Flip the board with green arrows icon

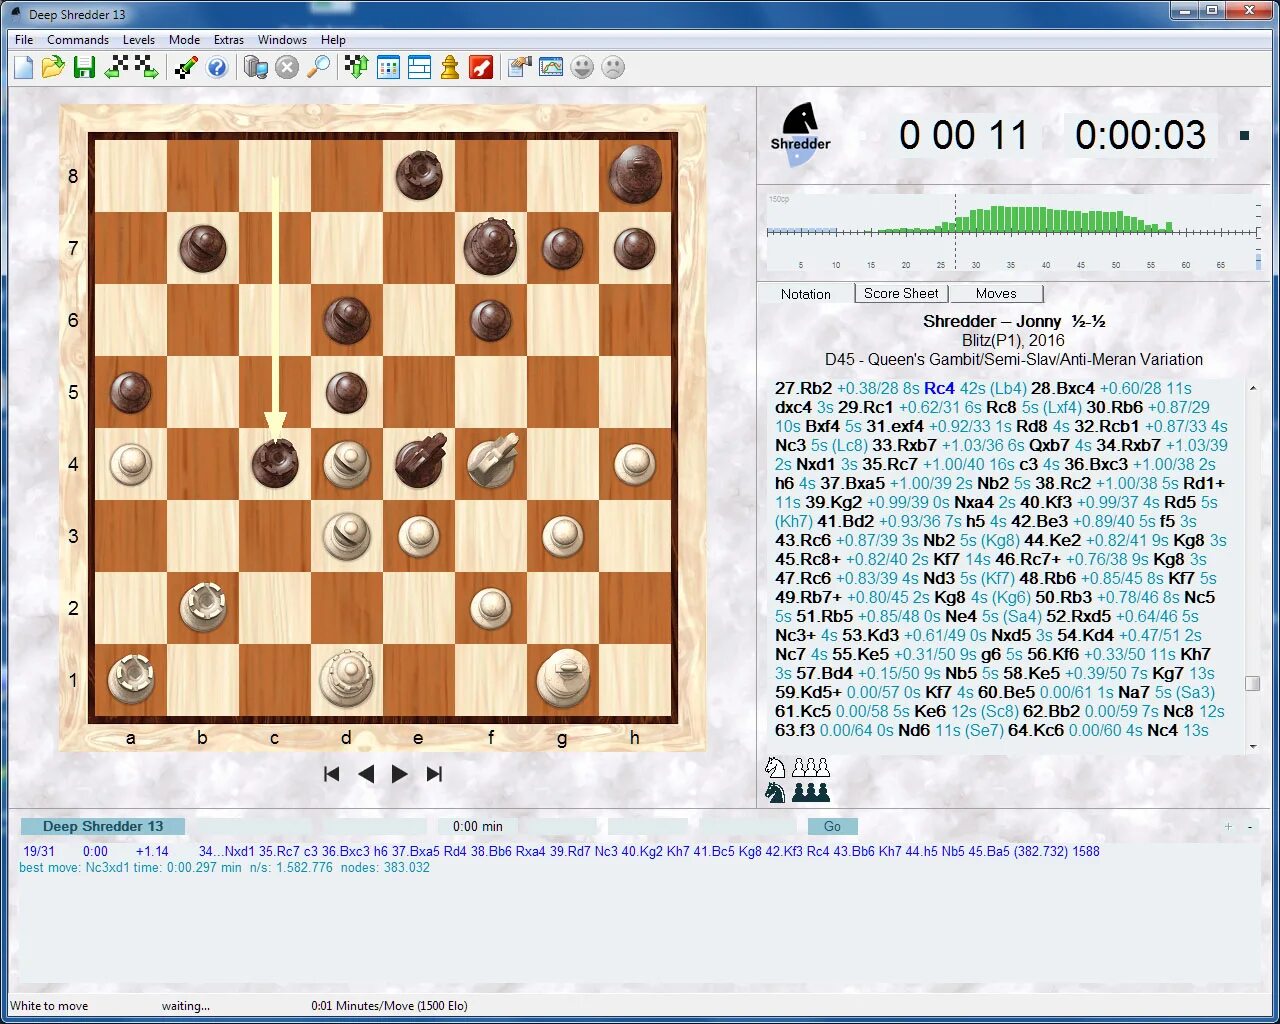click(357, 67)
